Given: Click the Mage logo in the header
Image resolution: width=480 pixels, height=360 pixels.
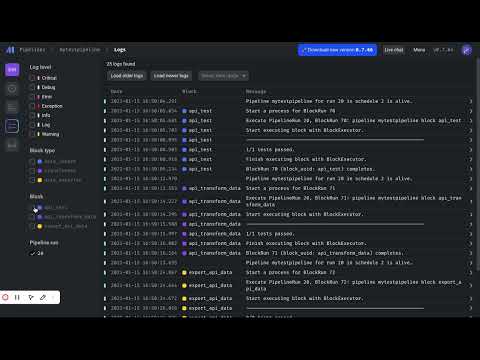Looking at the screenshot, I should click(x=10, y=50).
